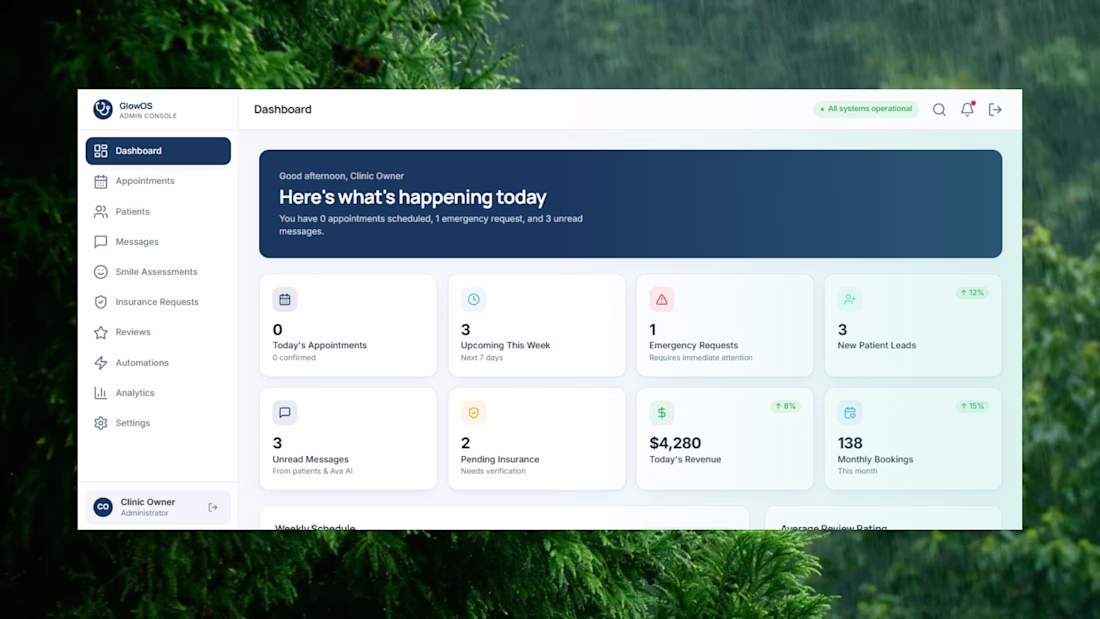Open the notifications bell
Image resolution: width=1100 pixels, height=619 pixels.
coord(967,109)
